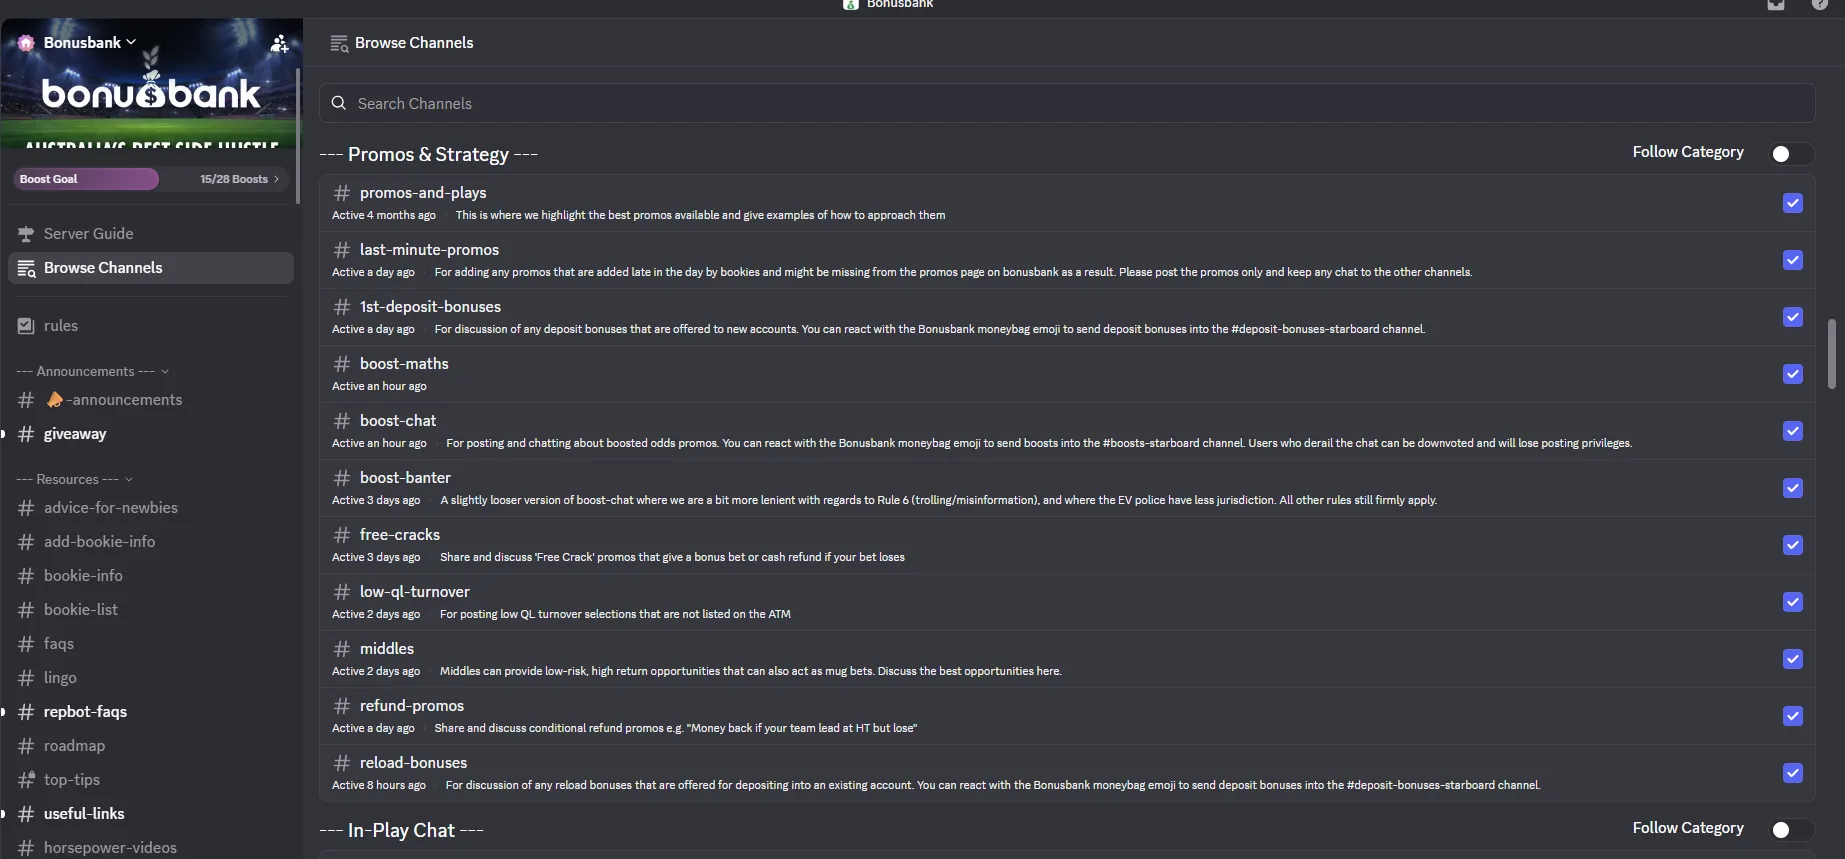1845x859 pixels.
Task: Select giveaway in the channel sidebar
Action: (75, 434)
